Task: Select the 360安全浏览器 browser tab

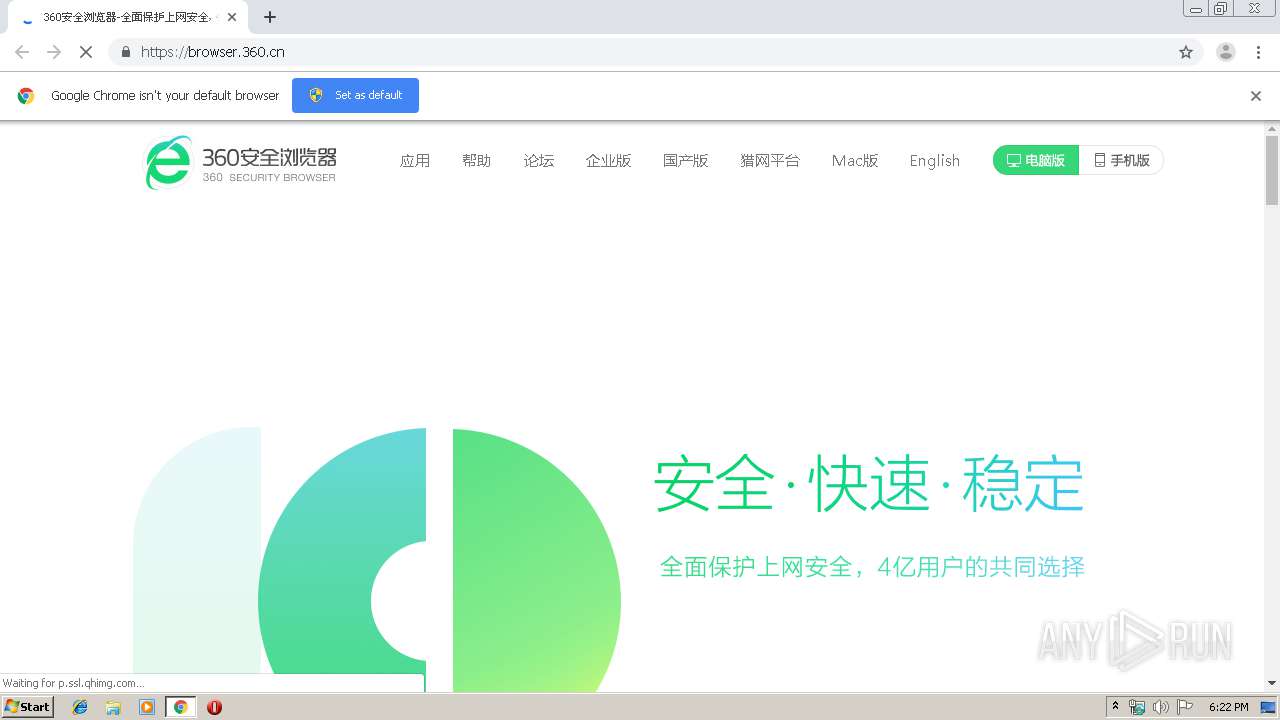Action: coord(128,17)
